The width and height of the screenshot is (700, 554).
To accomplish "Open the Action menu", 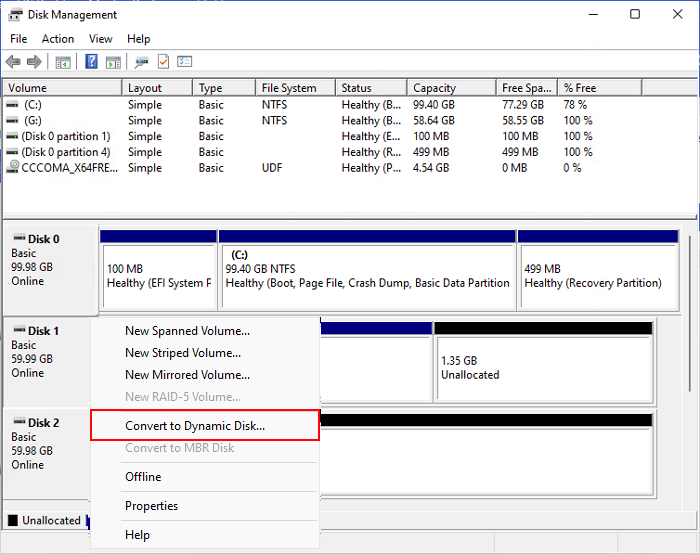I will point(58,39).
